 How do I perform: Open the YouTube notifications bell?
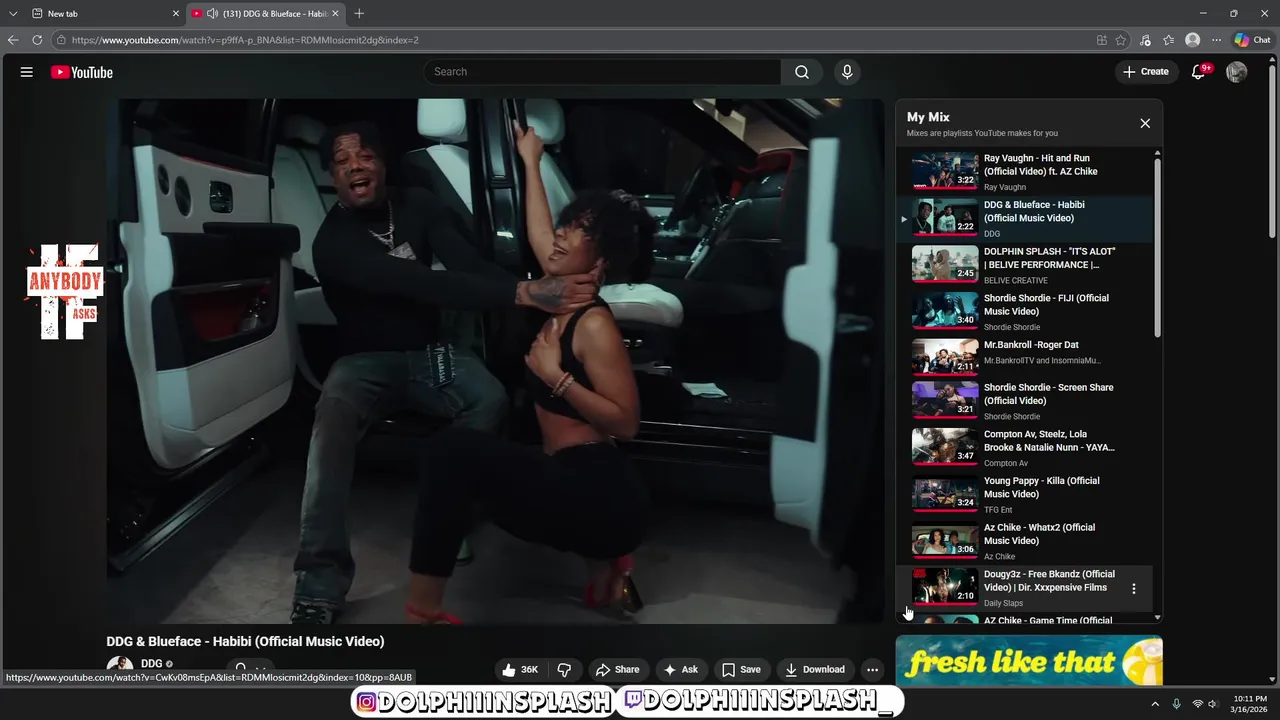1198,72
